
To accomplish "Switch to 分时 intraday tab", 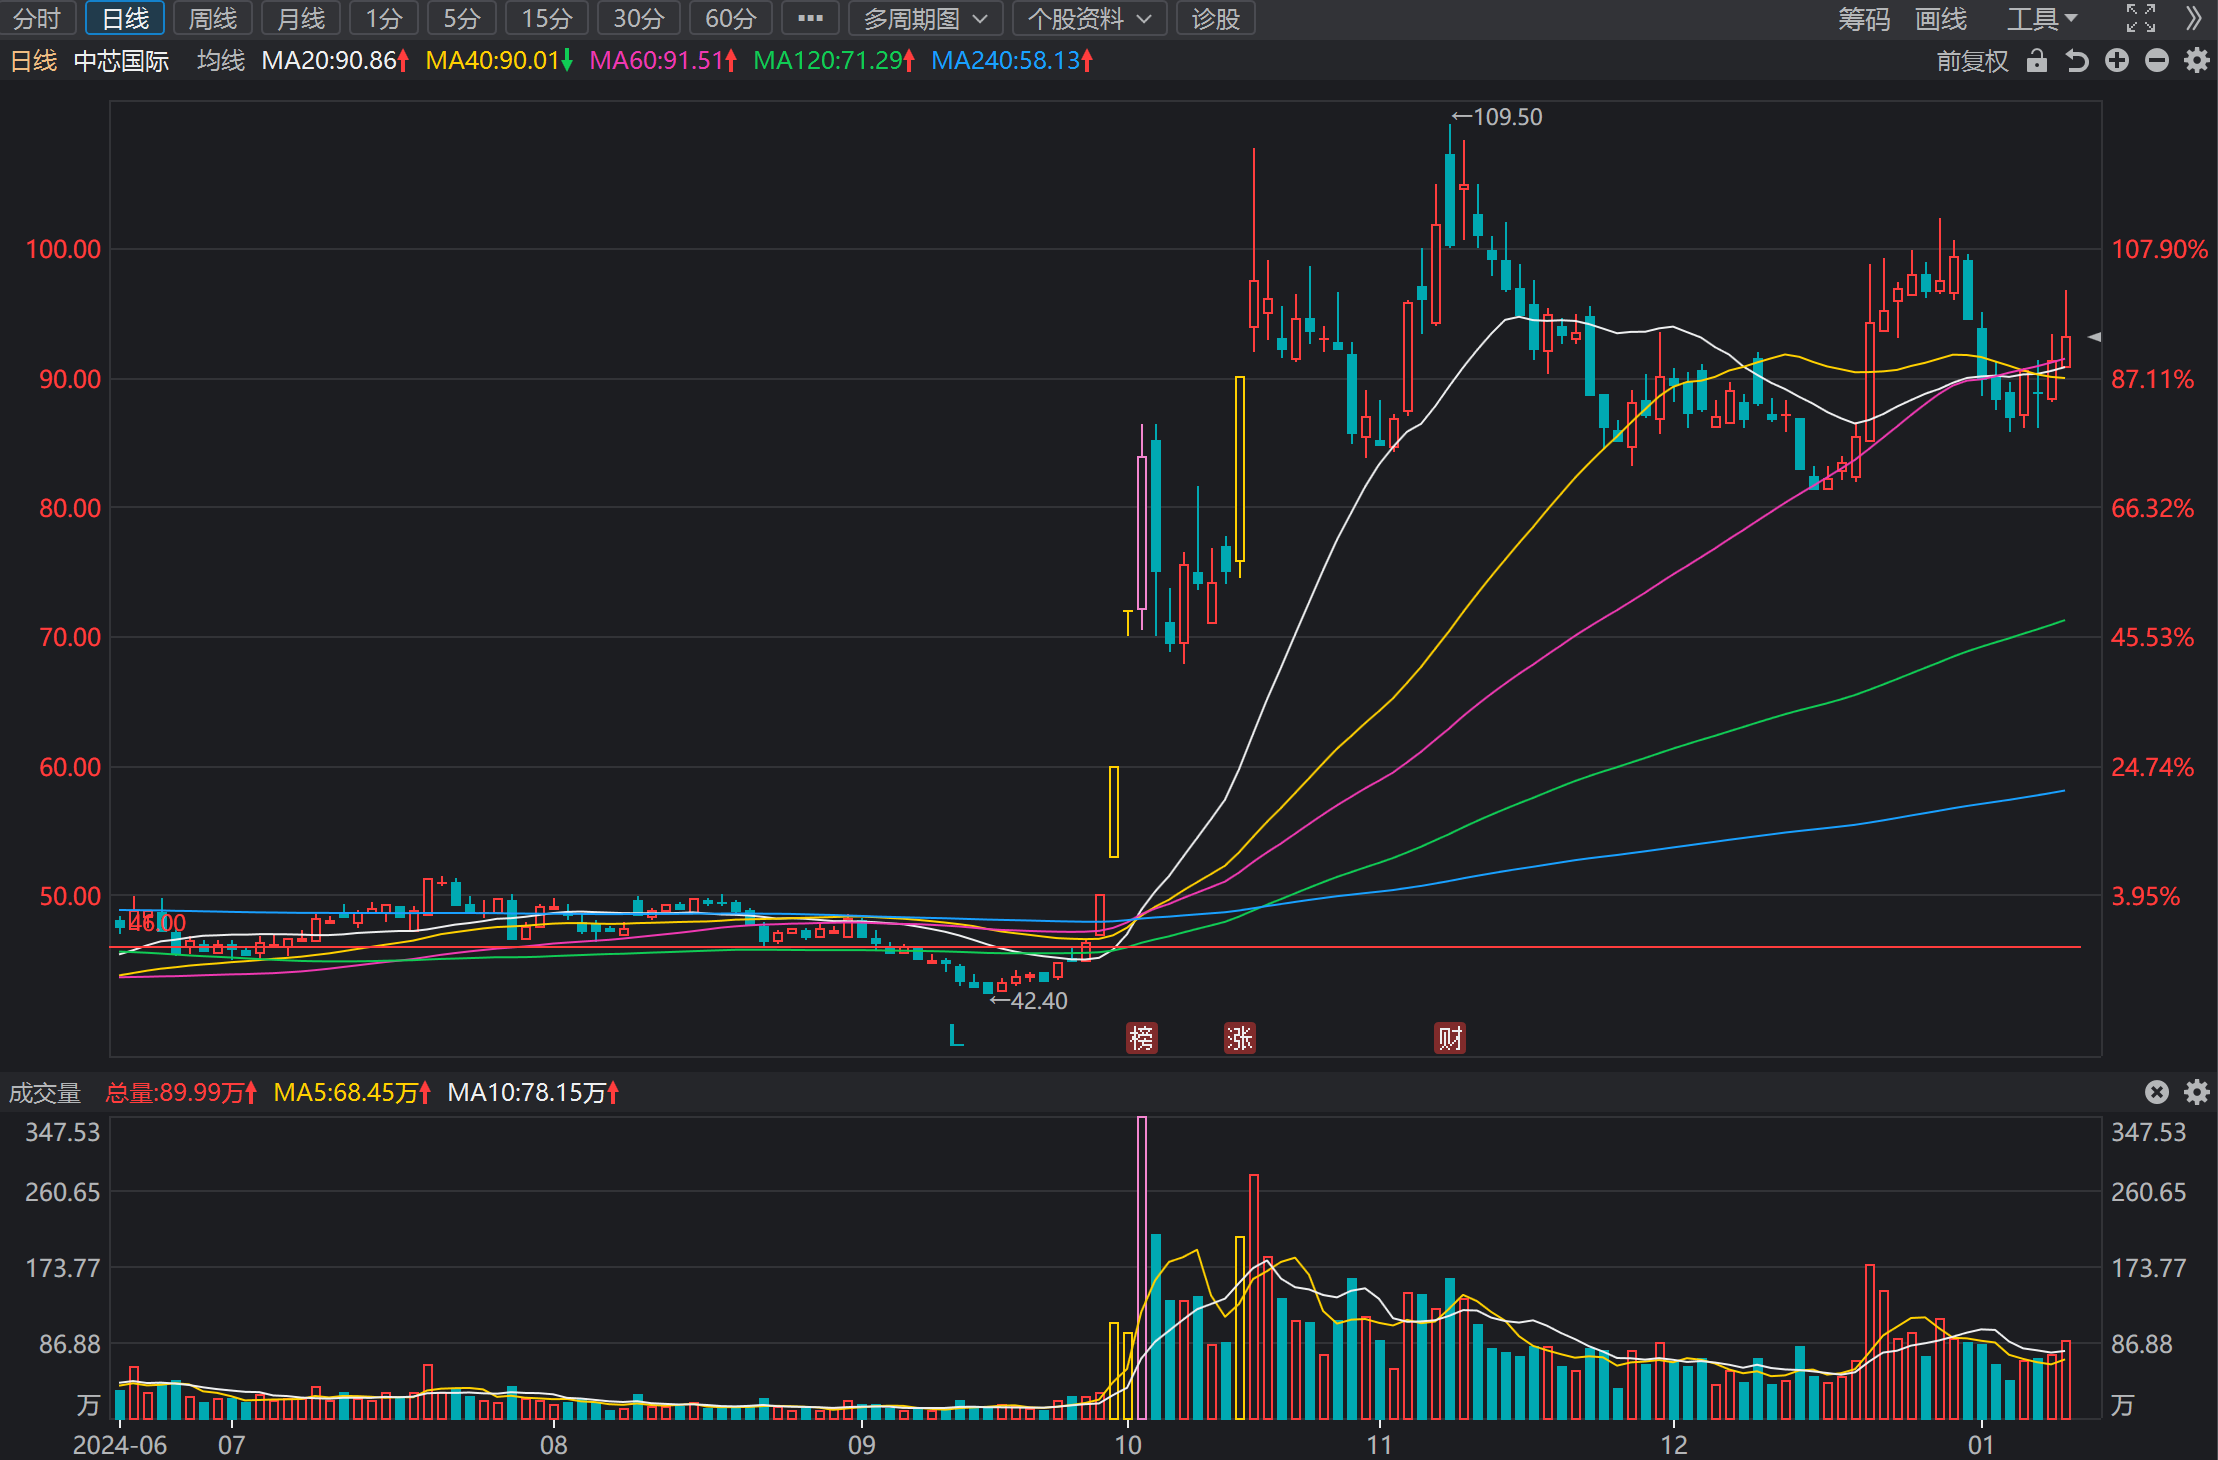I will (37, 18).
